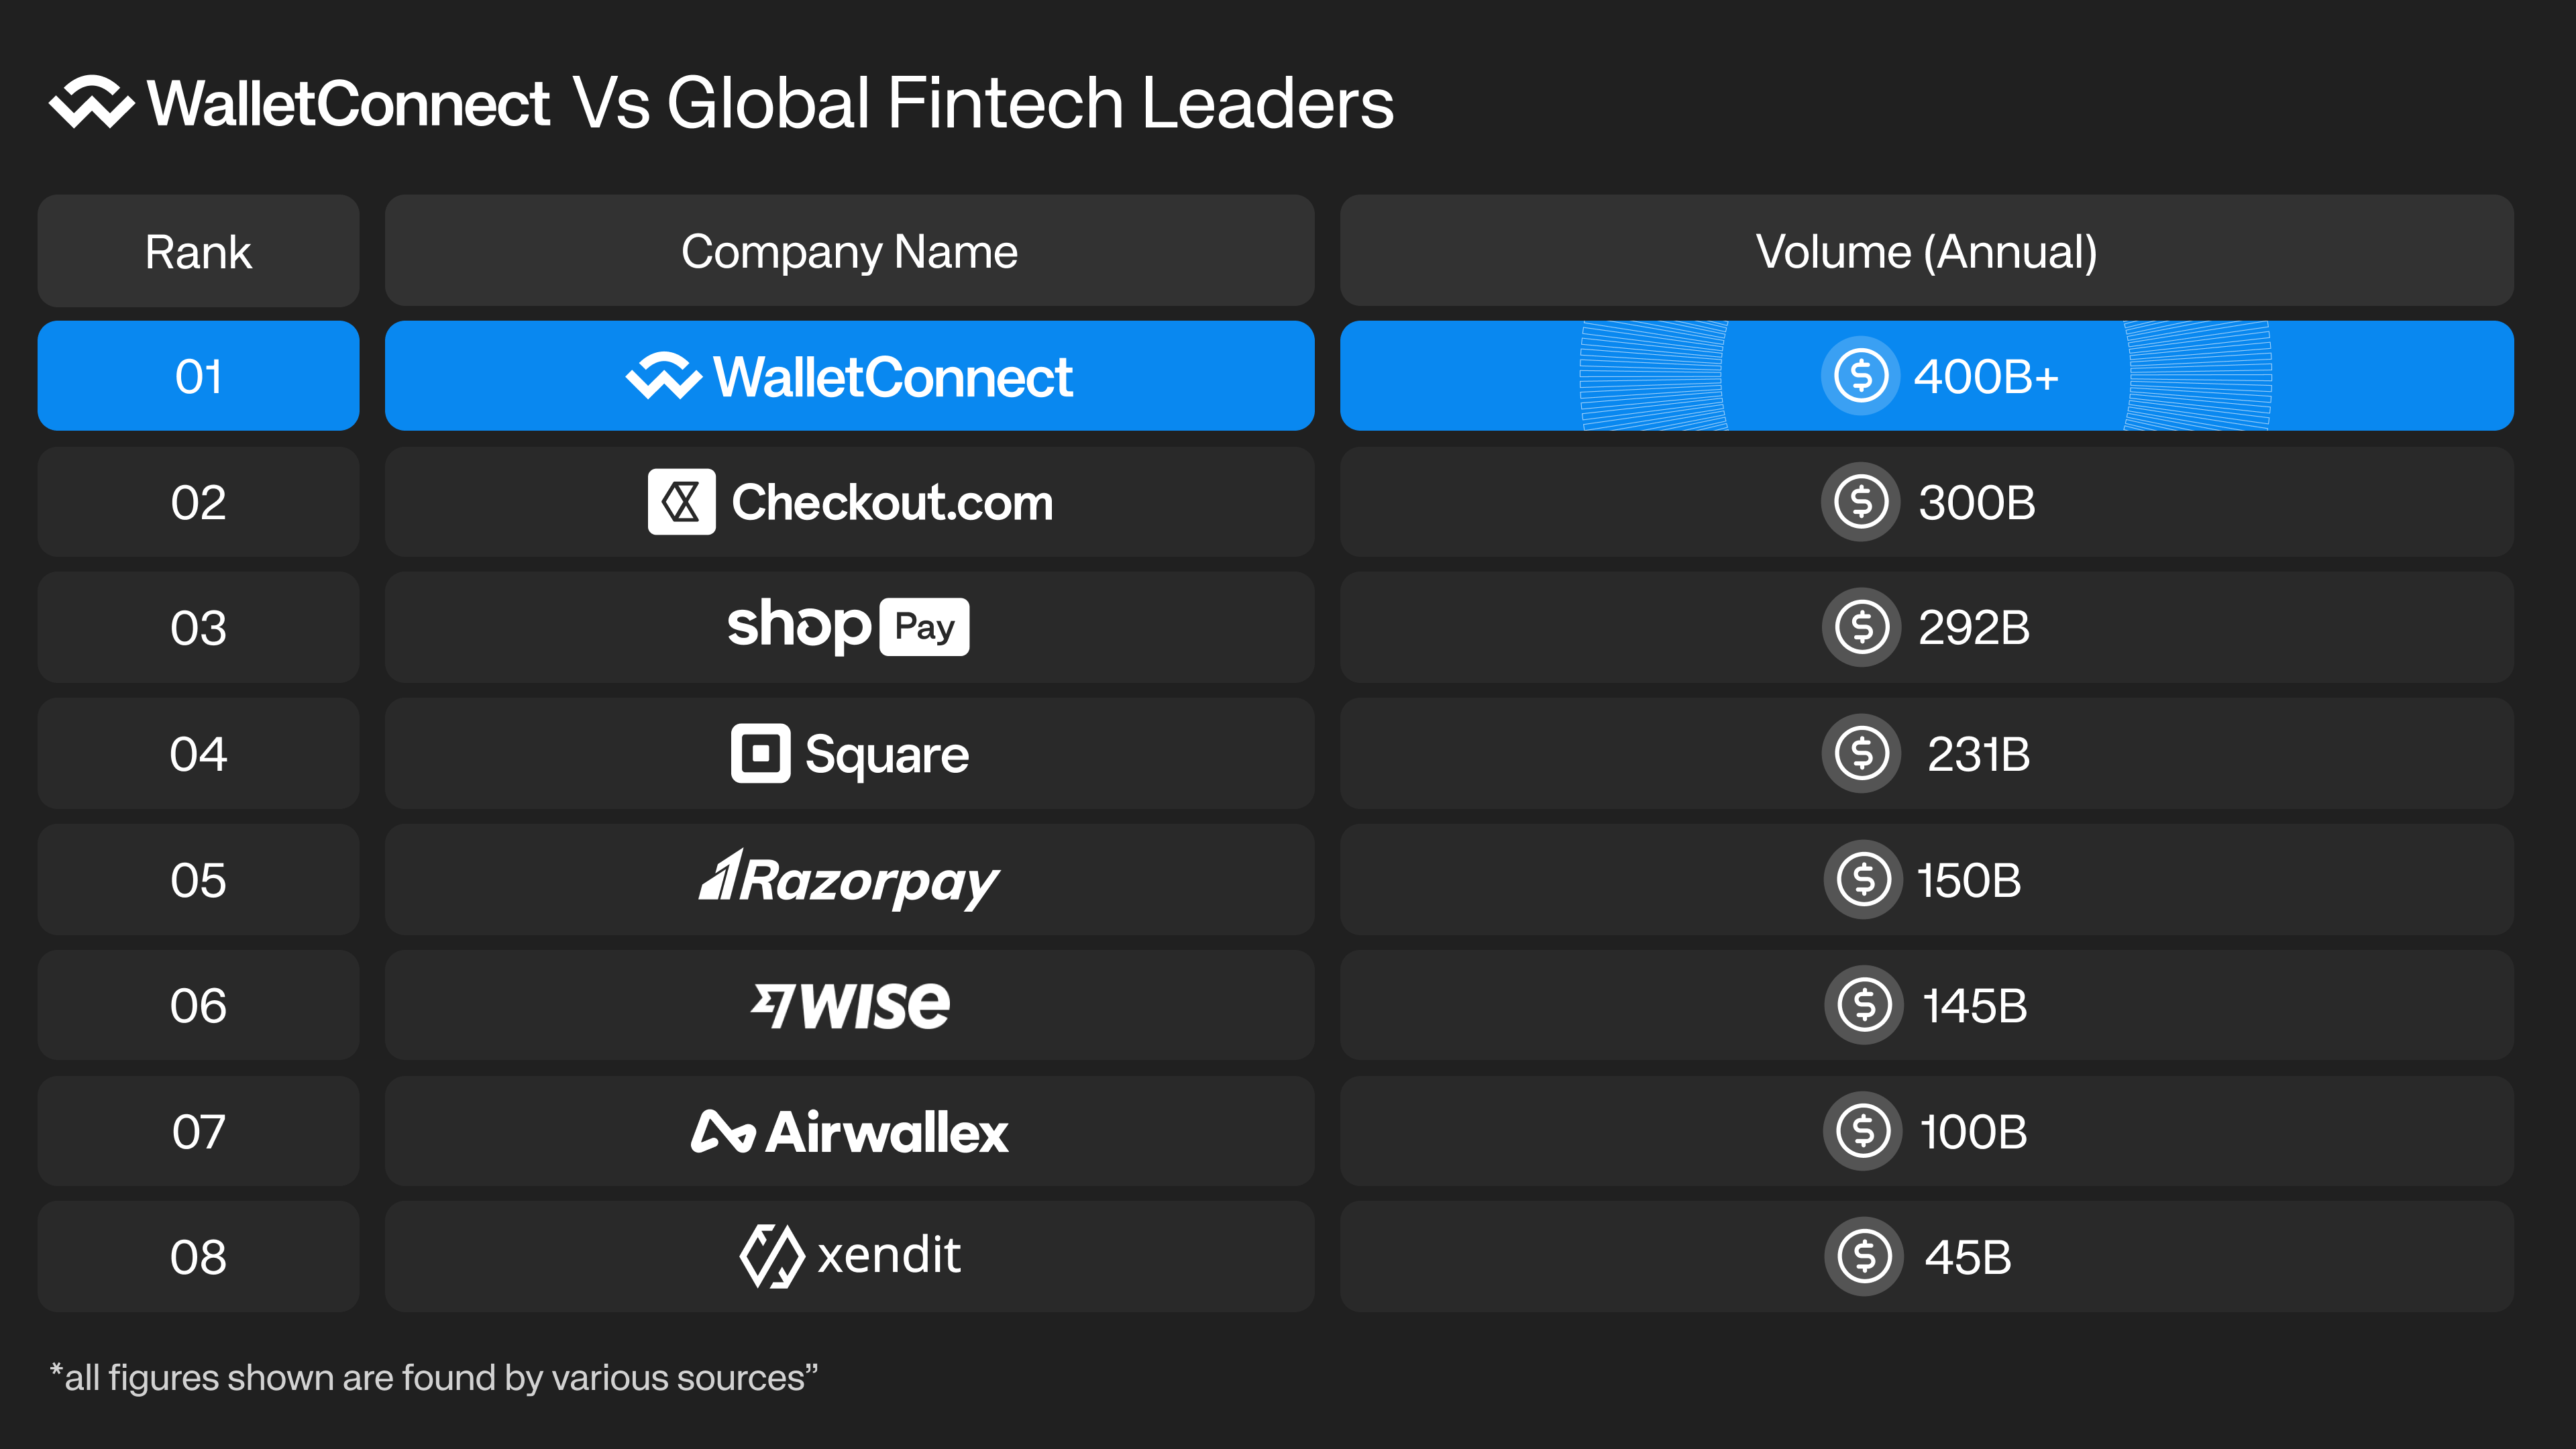2576x1449 pixels.
Task: Click the Rank column header
Action: (198, 251)
